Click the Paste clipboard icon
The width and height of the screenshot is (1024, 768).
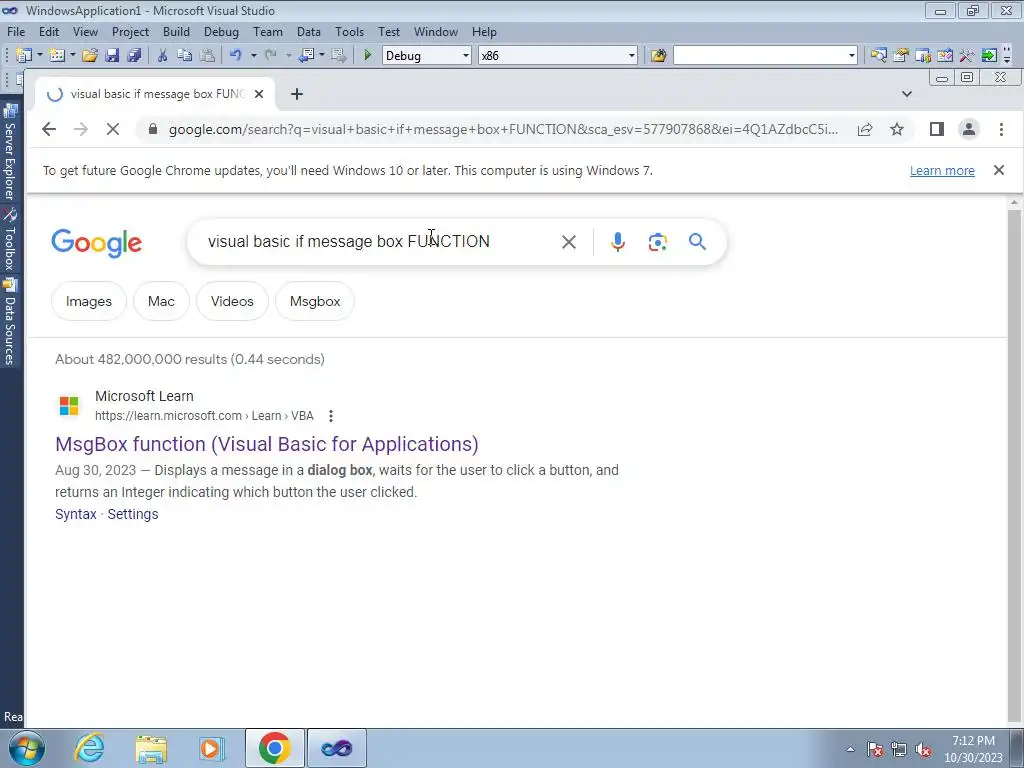207,56
